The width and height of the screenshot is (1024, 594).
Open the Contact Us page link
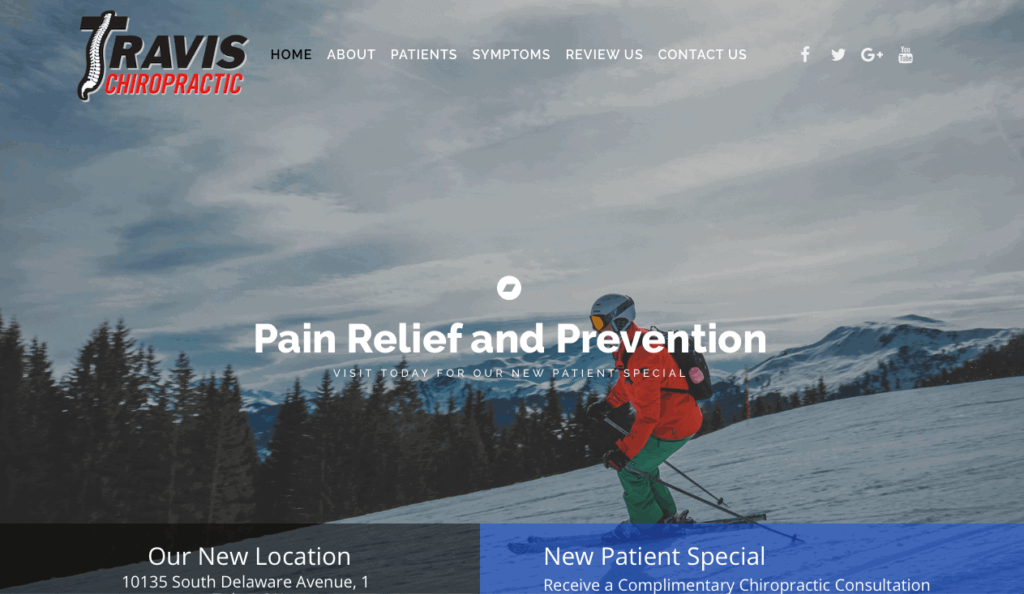pyautogui.click(x=702, y=55)
